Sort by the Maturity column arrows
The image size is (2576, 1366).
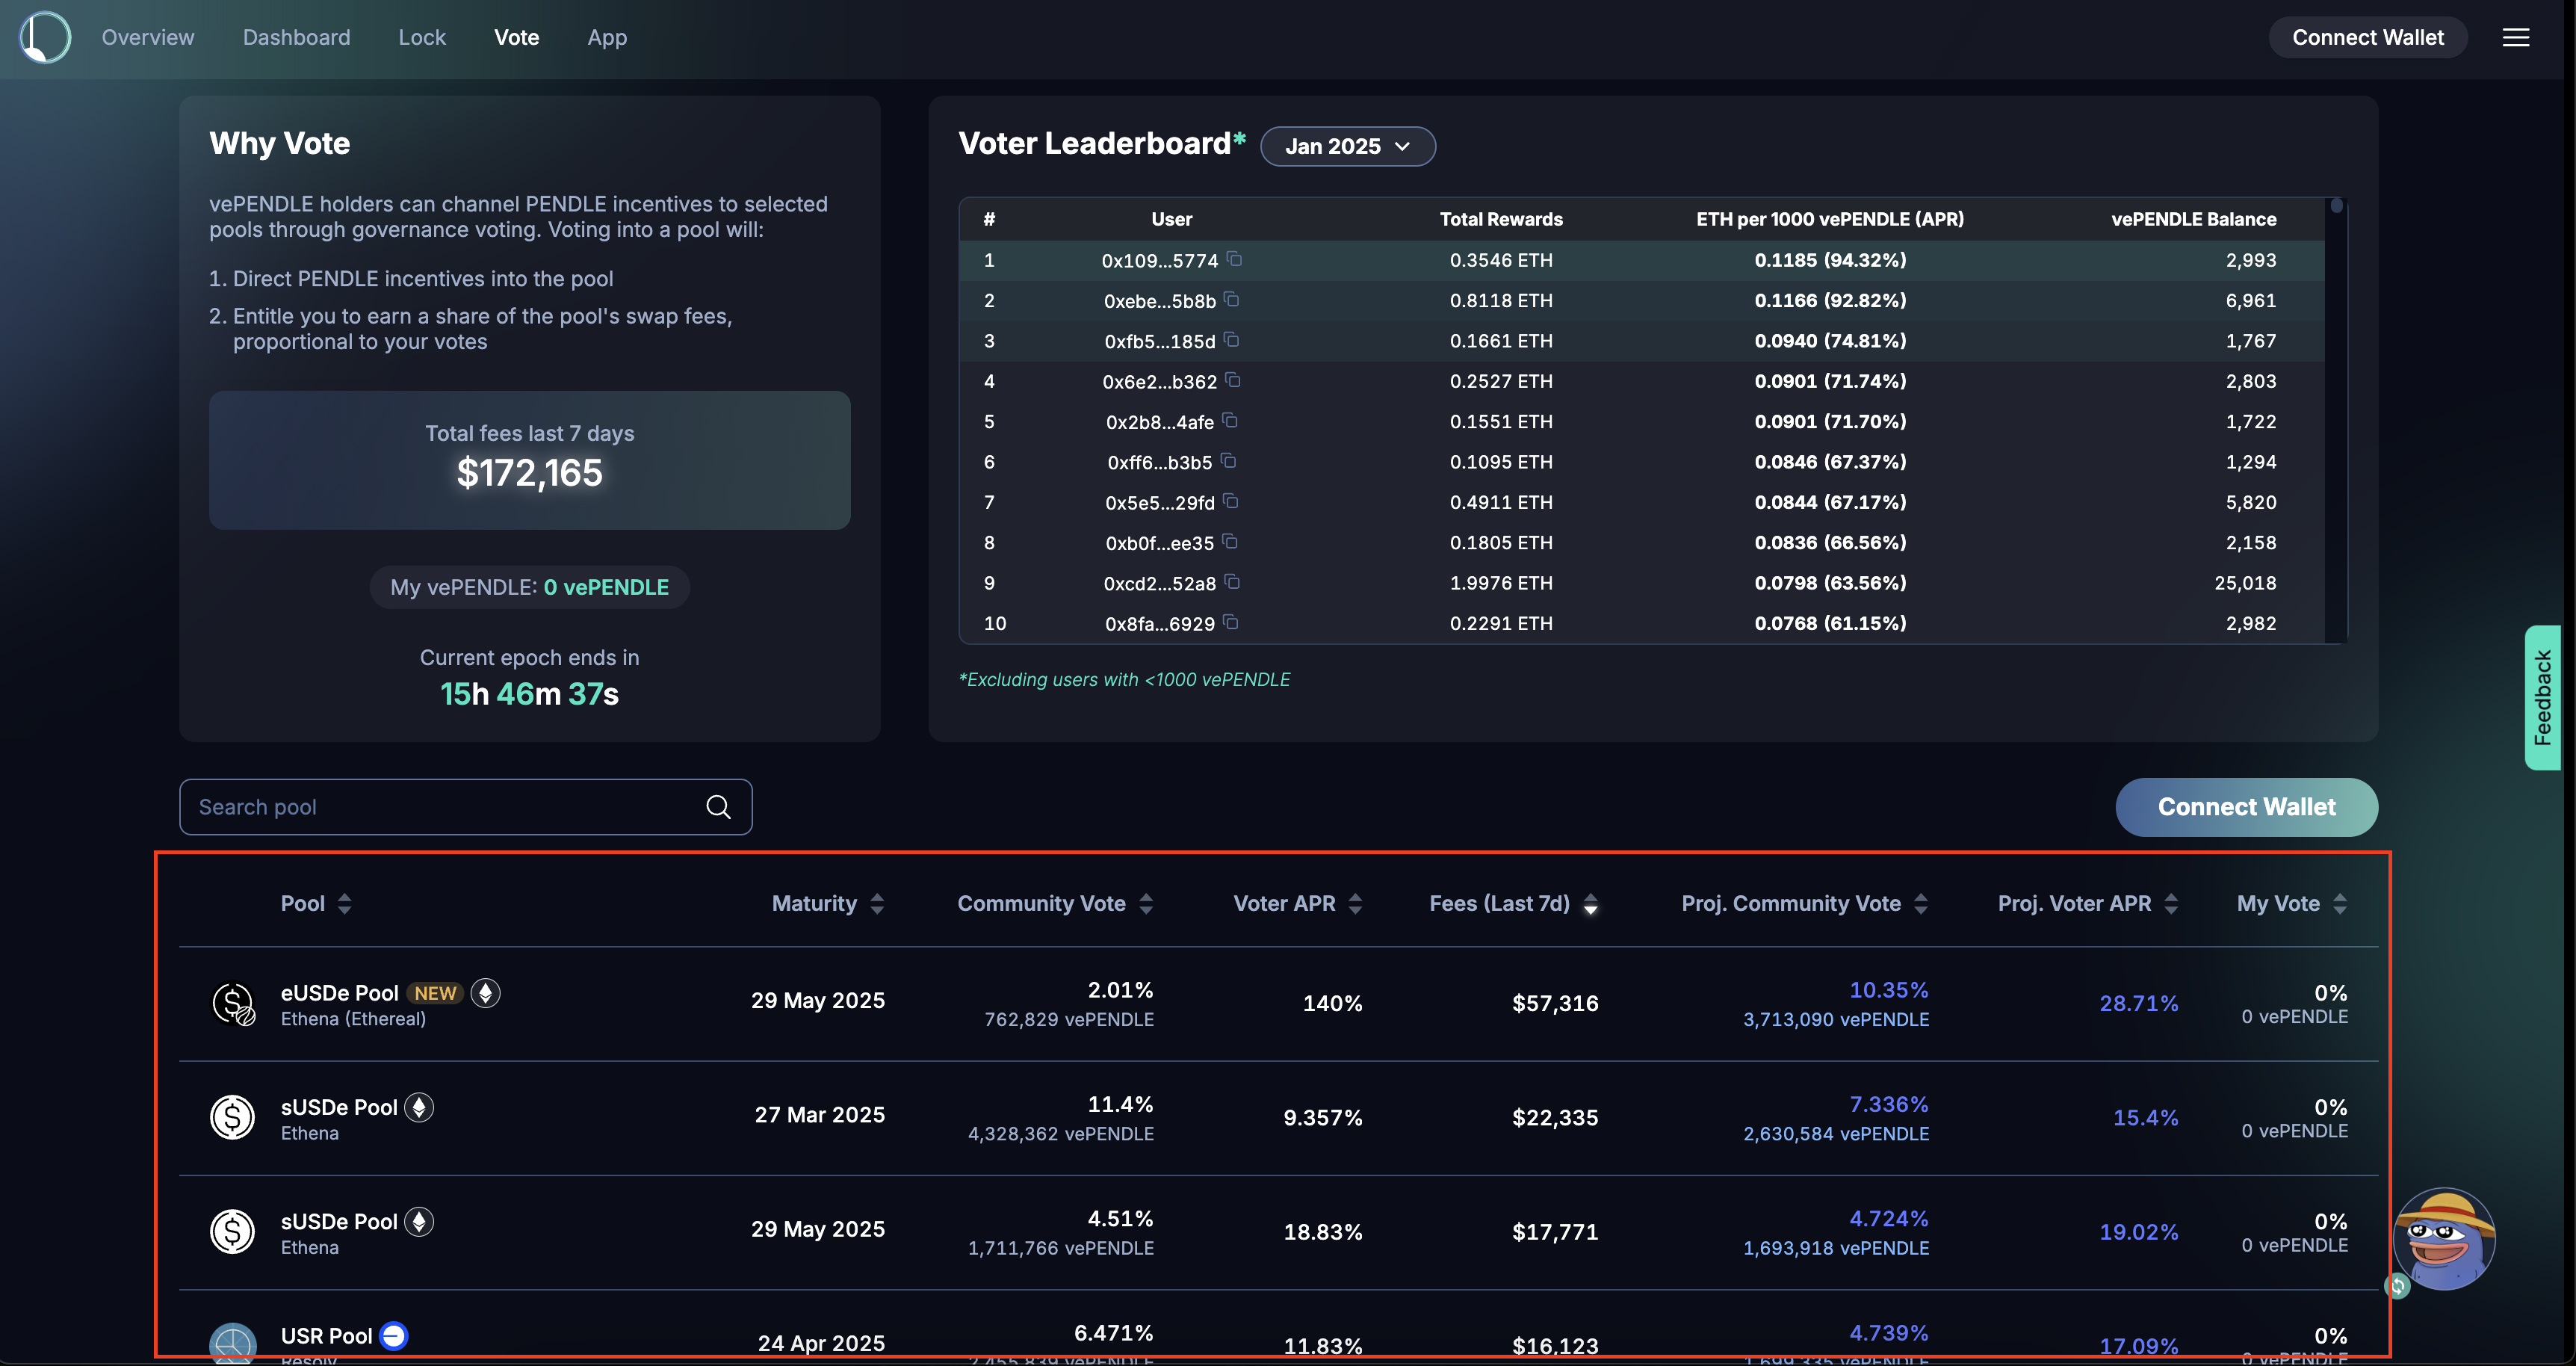coord(877,904)
